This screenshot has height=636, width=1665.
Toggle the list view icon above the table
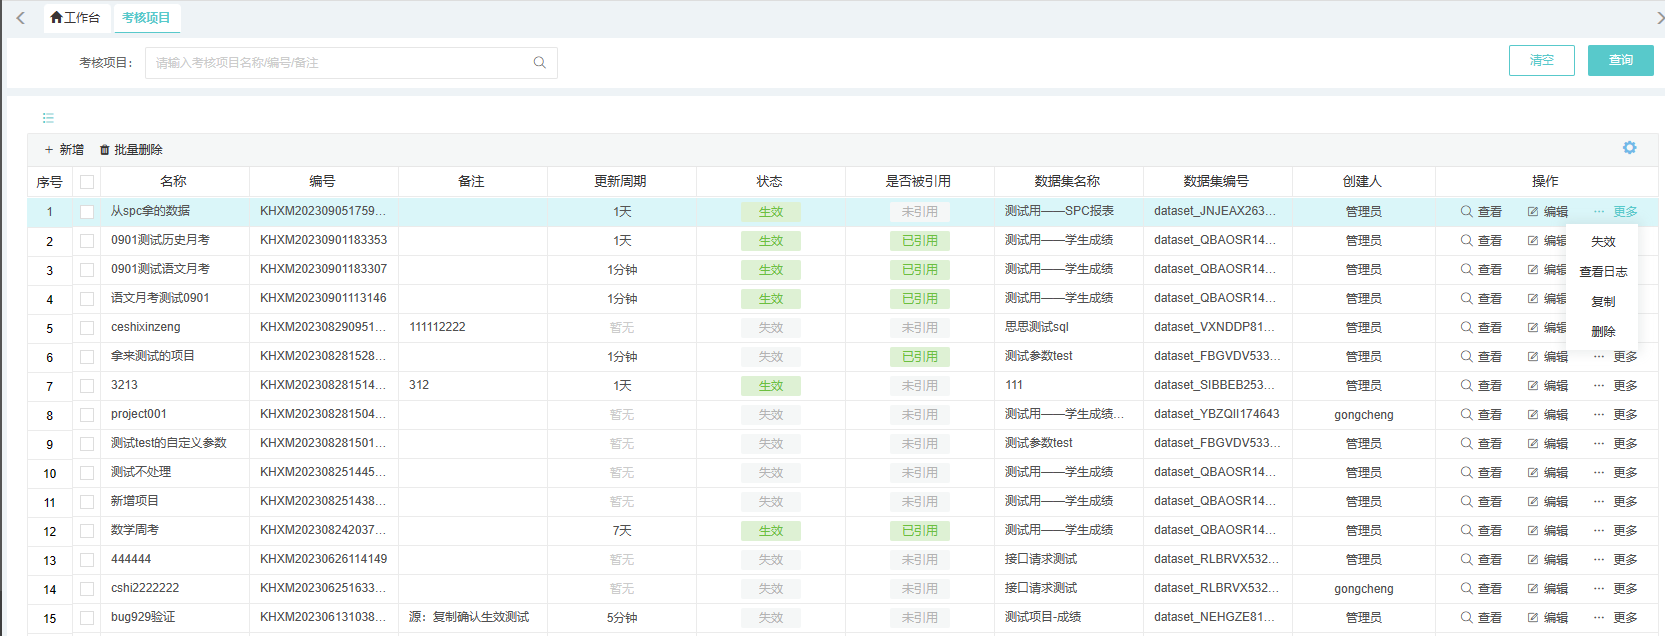48,118
